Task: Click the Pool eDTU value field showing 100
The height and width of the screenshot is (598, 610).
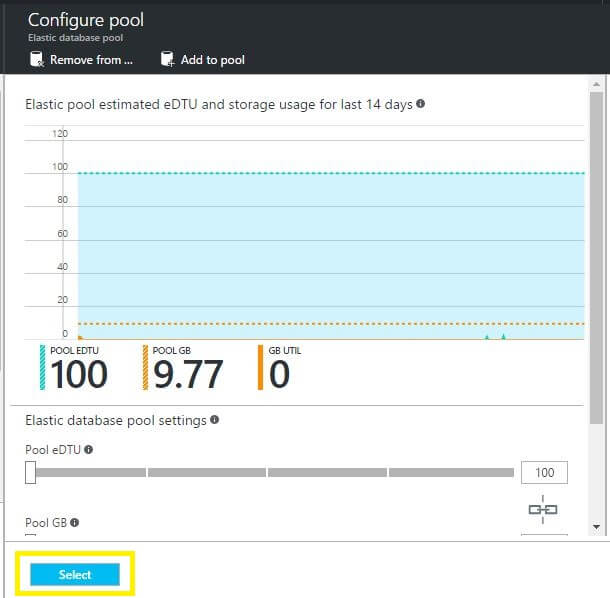Action: [544, 472]
